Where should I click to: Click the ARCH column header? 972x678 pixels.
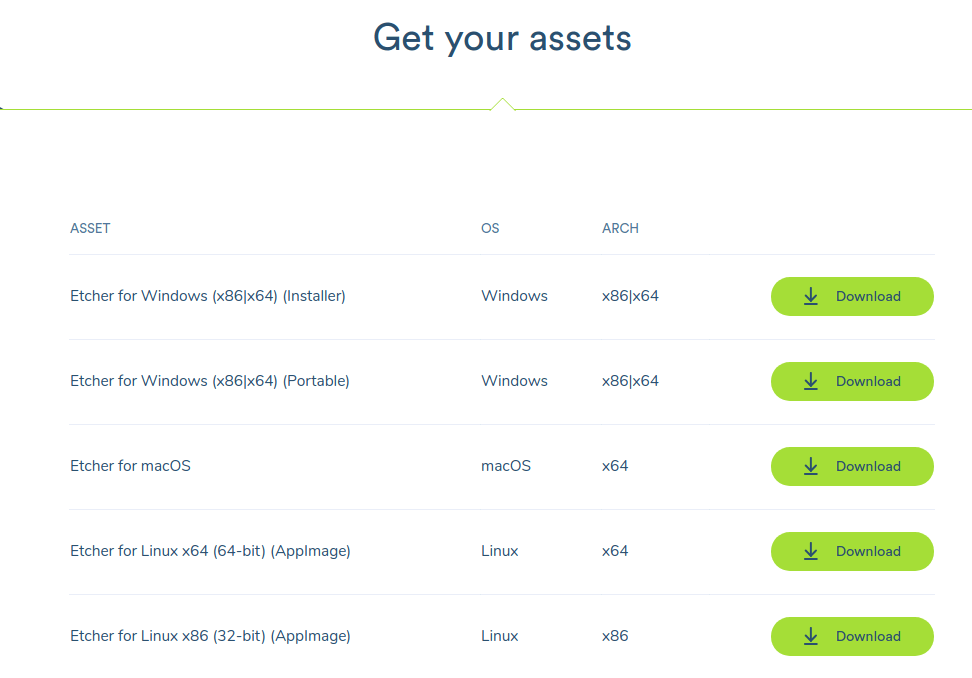pos(620,228)
